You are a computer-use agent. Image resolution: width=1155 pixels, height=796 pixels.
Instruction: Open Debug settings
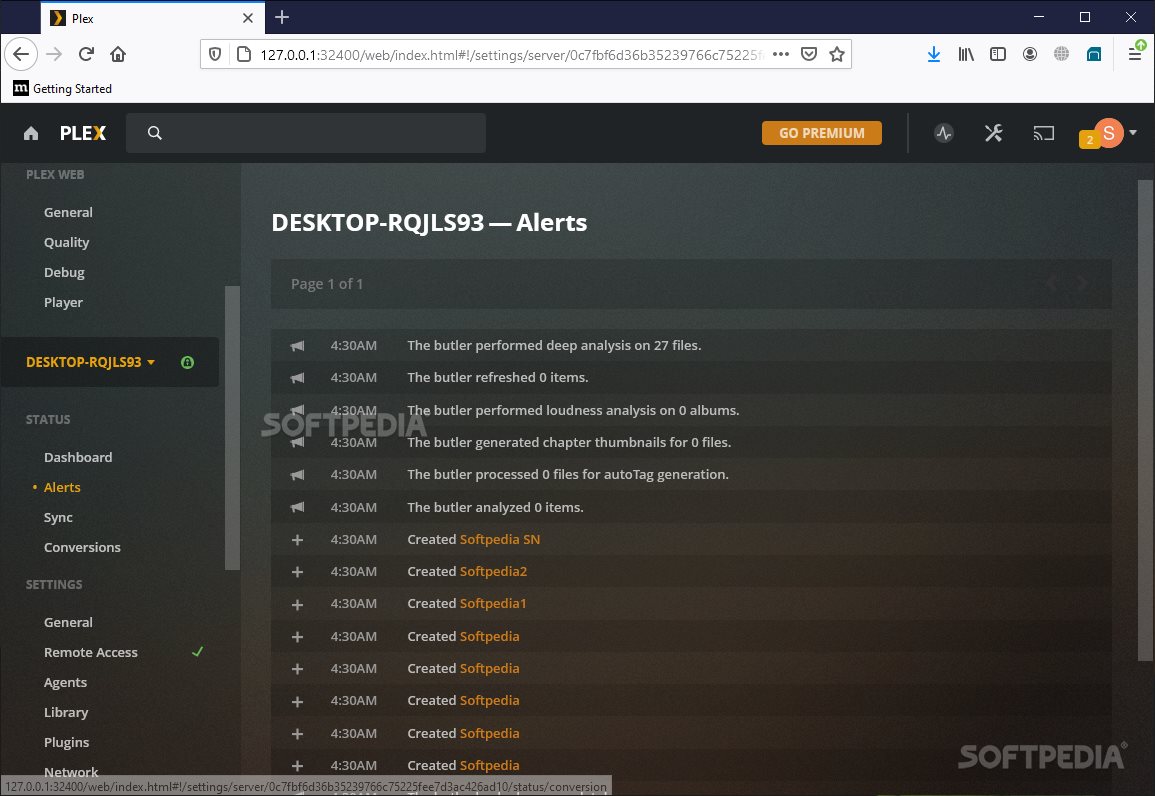click(64, 272)
